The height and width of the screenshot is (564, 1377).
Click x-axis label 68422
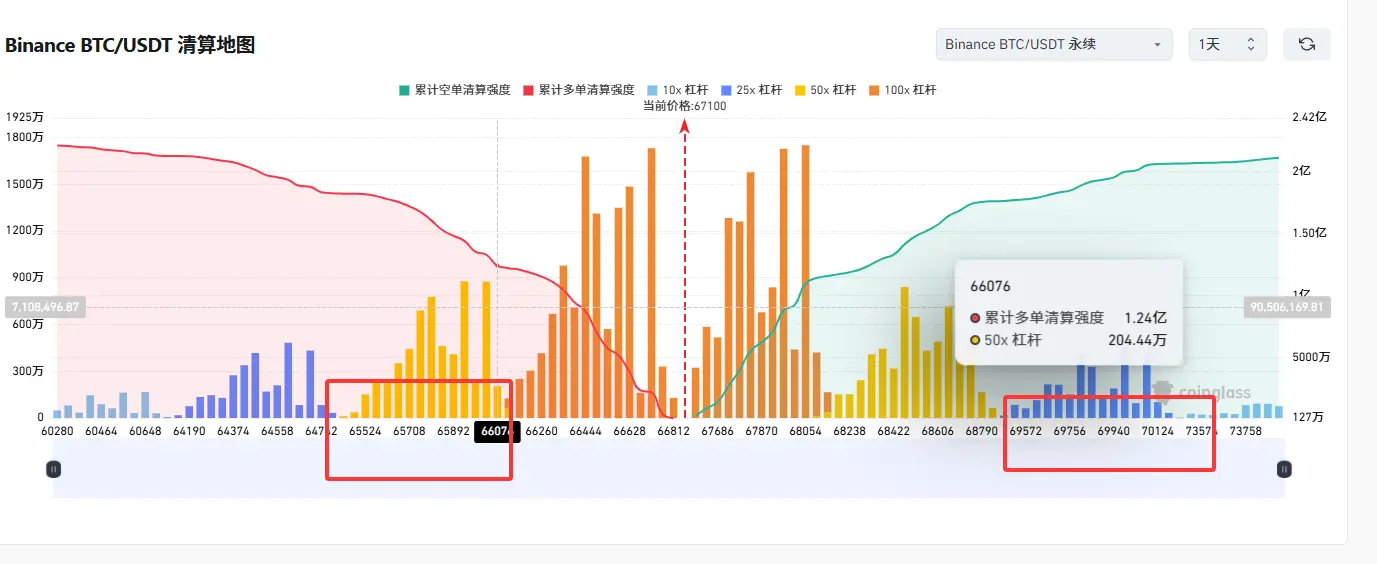pos(893,431)
